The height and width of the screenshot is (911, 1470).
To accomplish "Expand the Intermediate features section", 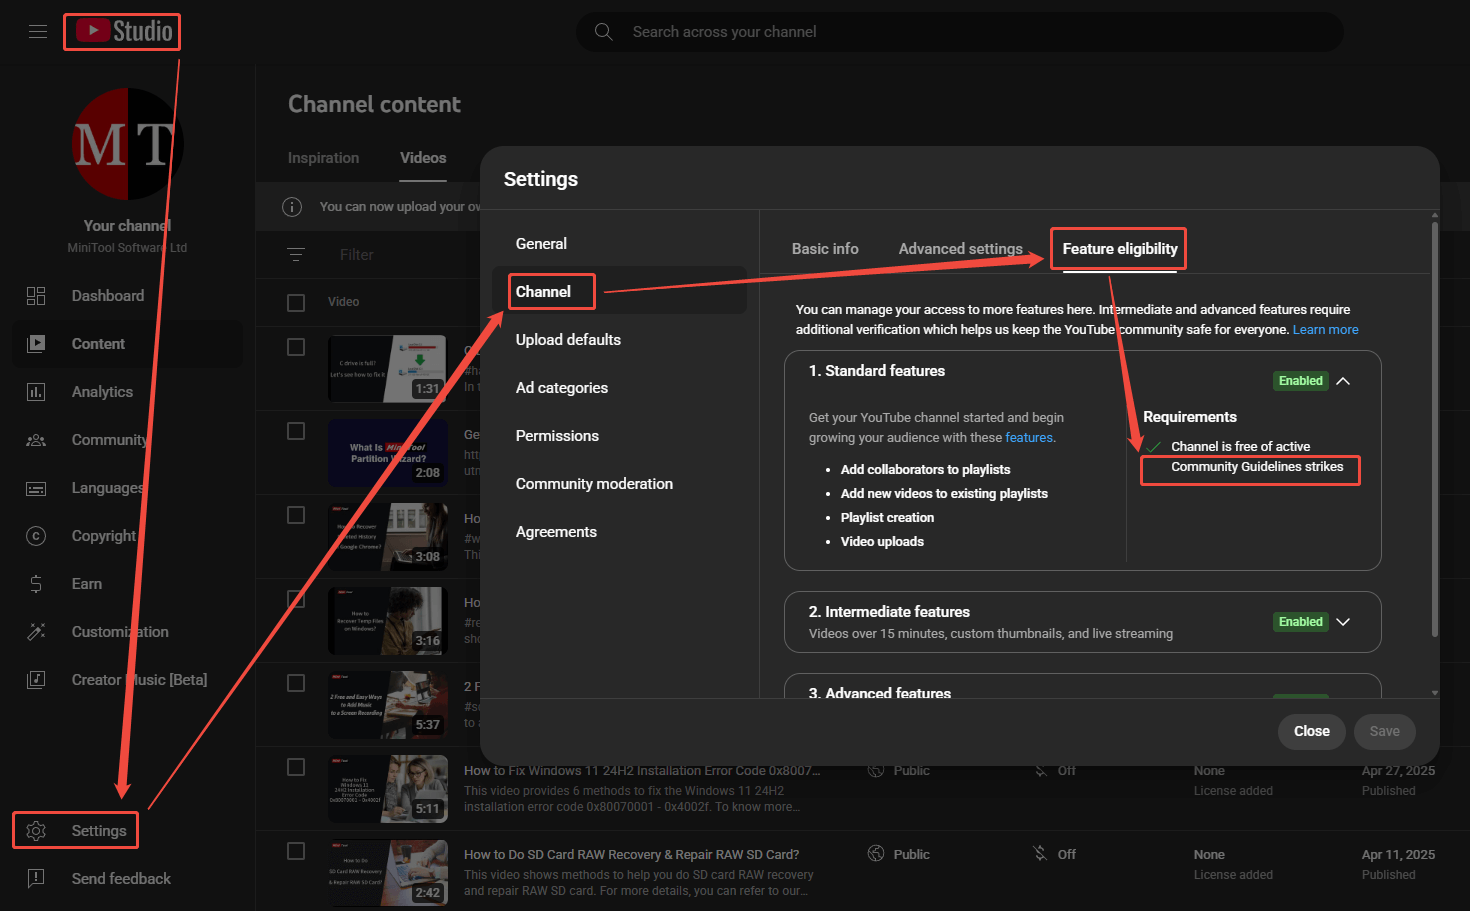I will (x=1343, y=621).
